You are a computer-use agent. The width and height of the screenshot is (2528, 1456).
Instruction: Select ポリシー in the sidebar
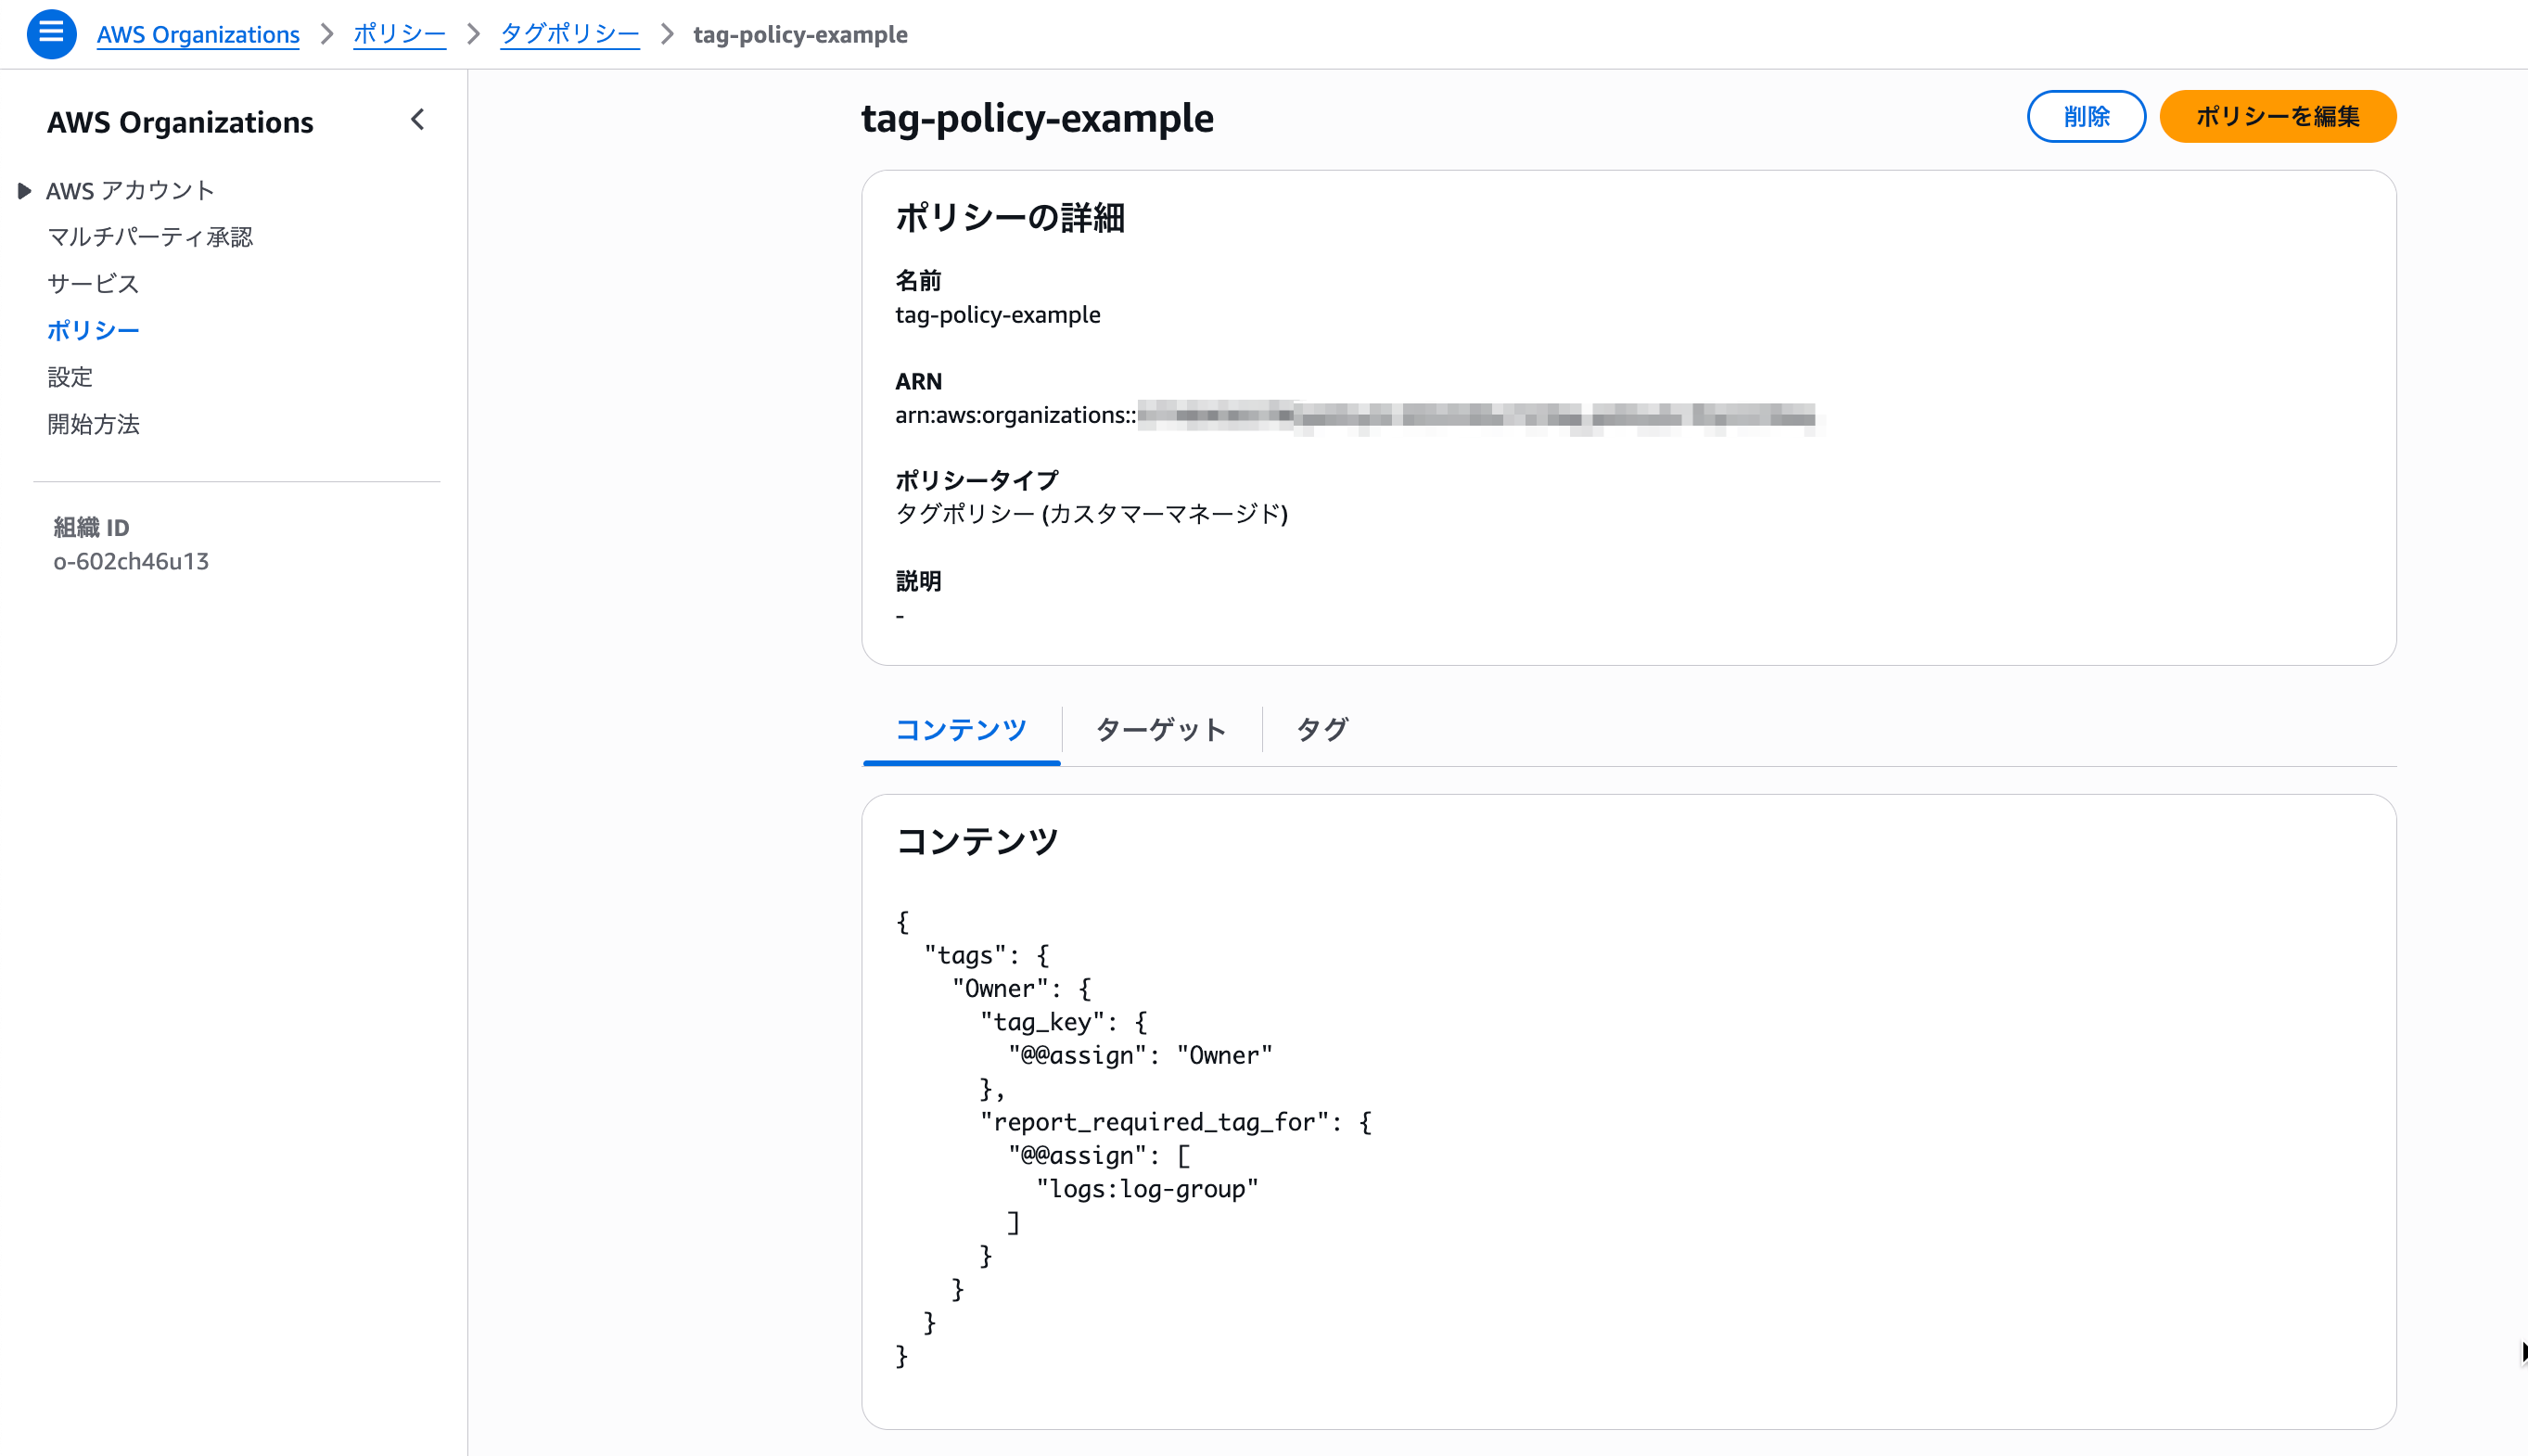pos(93,329)
